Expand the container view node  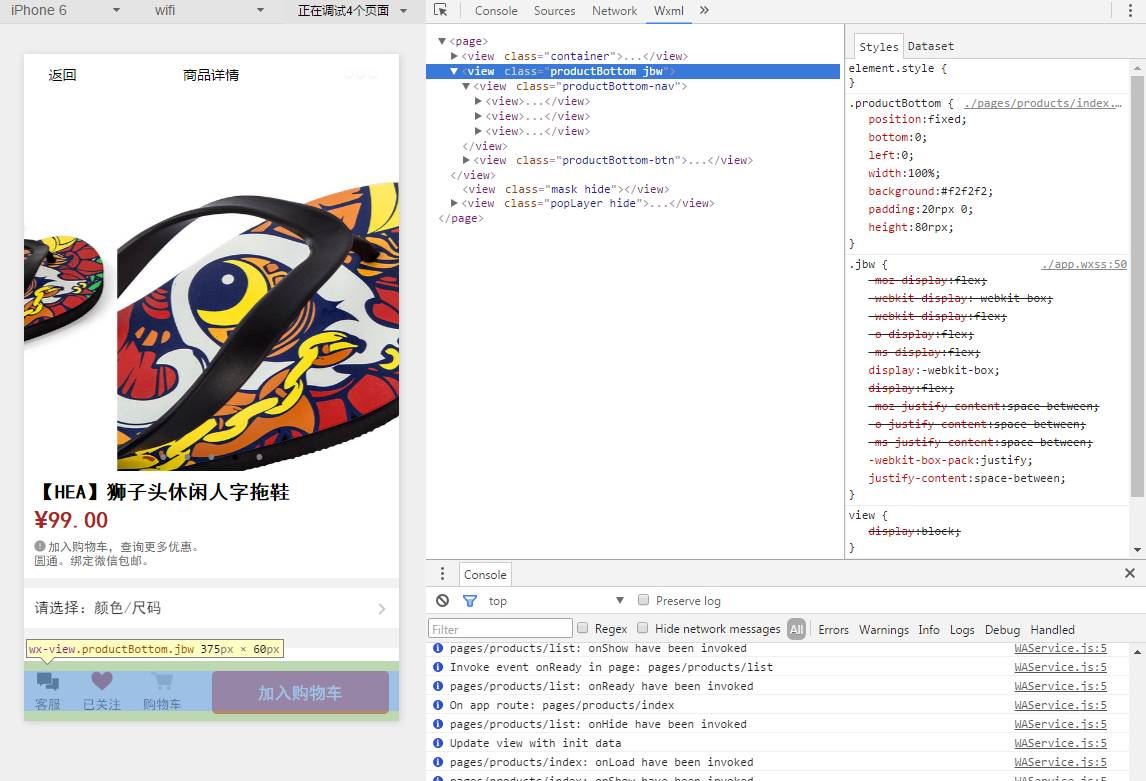pyautogui.click(x=454, y=56)
